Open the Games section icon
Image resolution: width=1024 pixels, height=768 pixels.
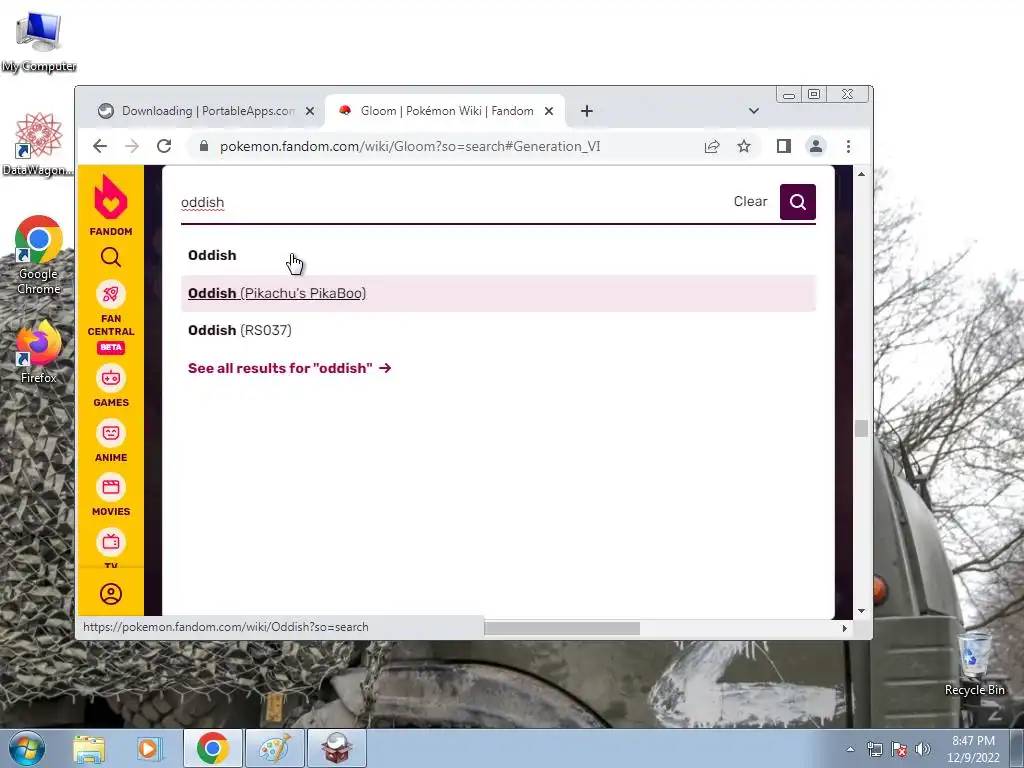coord(110,378)
